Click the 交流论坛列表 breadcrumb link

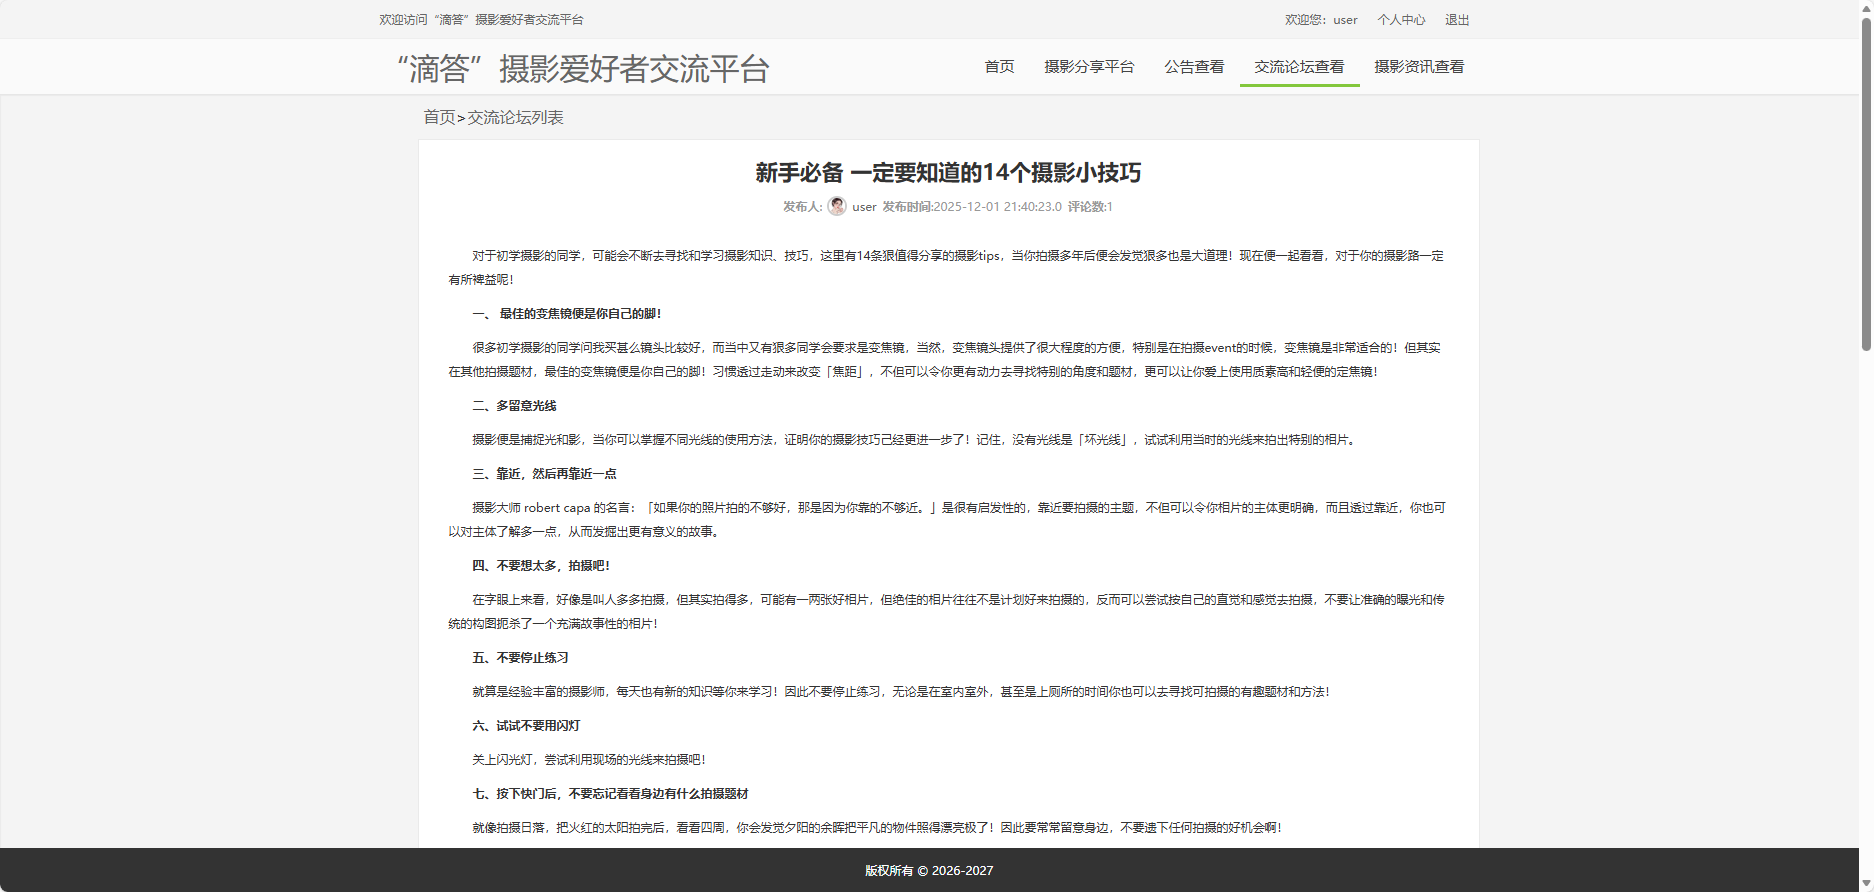(515, 118)
